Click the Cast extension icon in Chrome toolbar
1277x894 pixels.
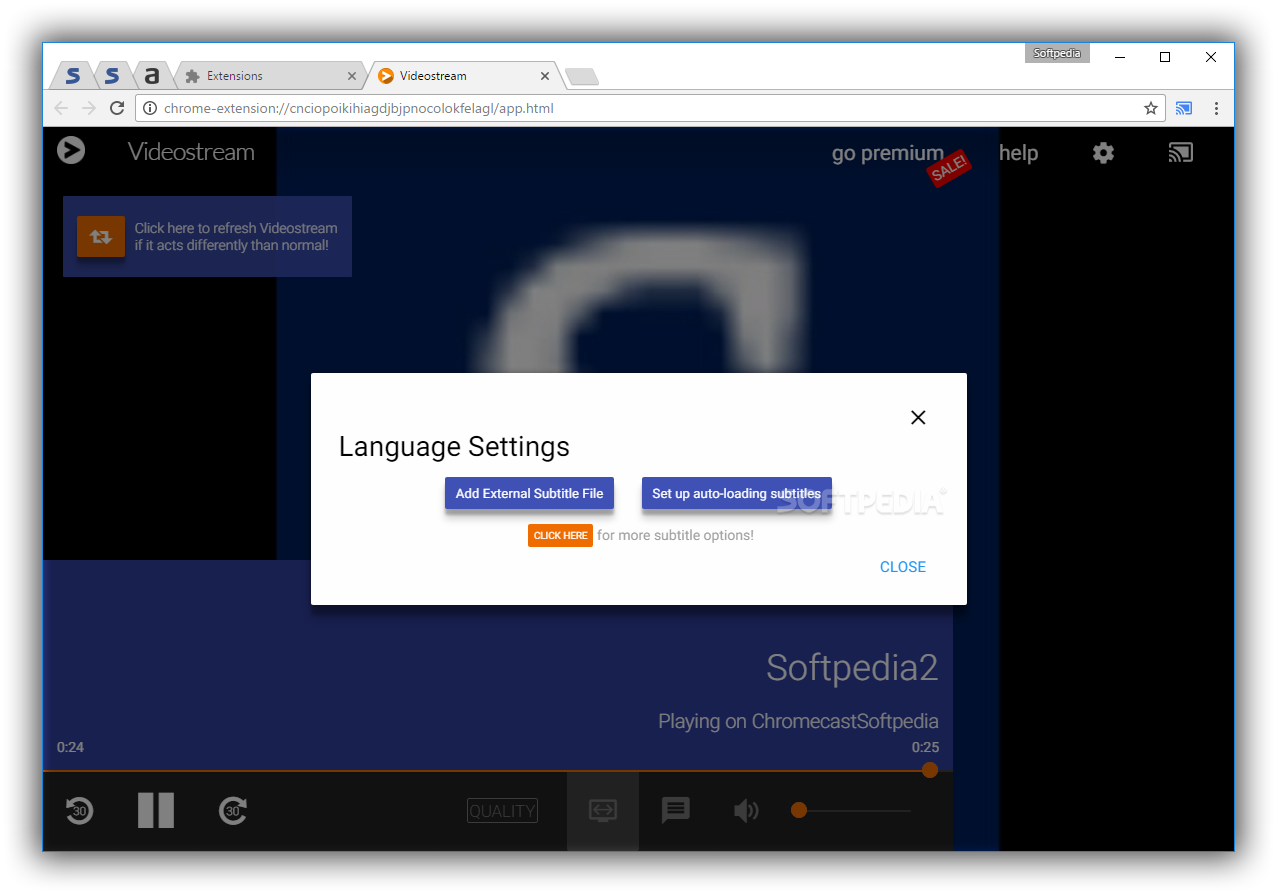point(1185,108)
